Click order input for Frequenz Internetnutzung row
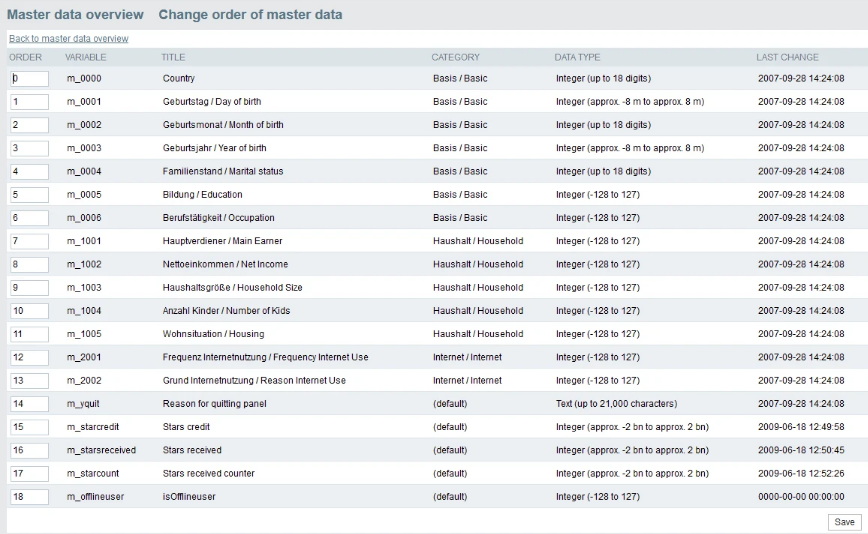The height and width of the screenshot is (534, 868). (x=29, y=357)
